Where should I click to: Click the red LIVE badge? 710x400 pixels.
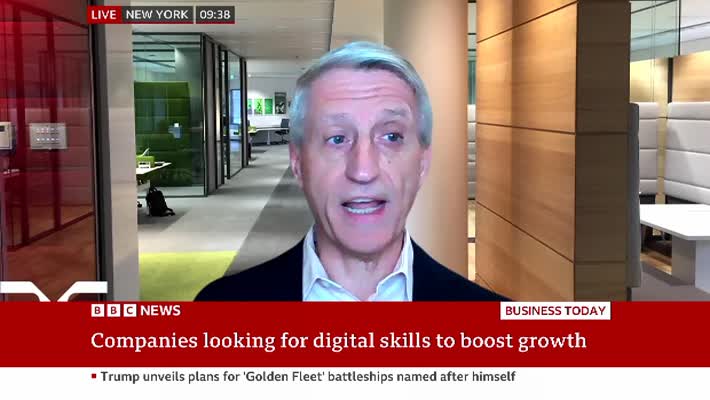click(104, 15)
